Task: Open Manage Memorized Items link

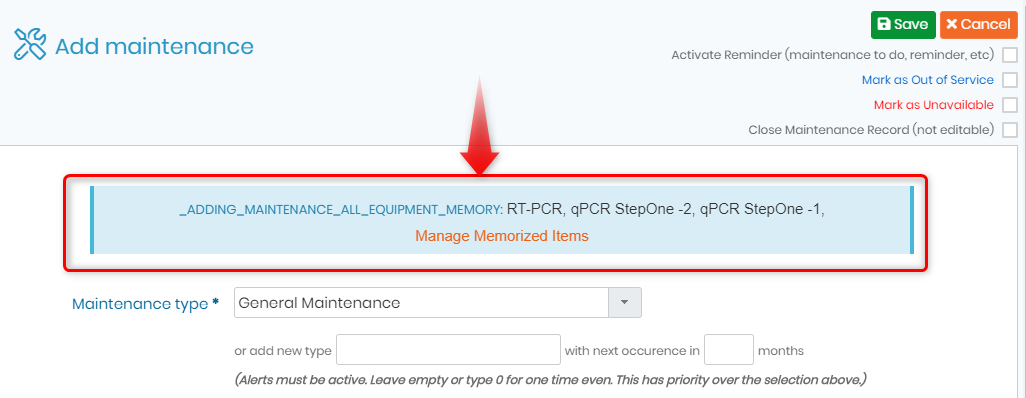Action: coord(502,236)
